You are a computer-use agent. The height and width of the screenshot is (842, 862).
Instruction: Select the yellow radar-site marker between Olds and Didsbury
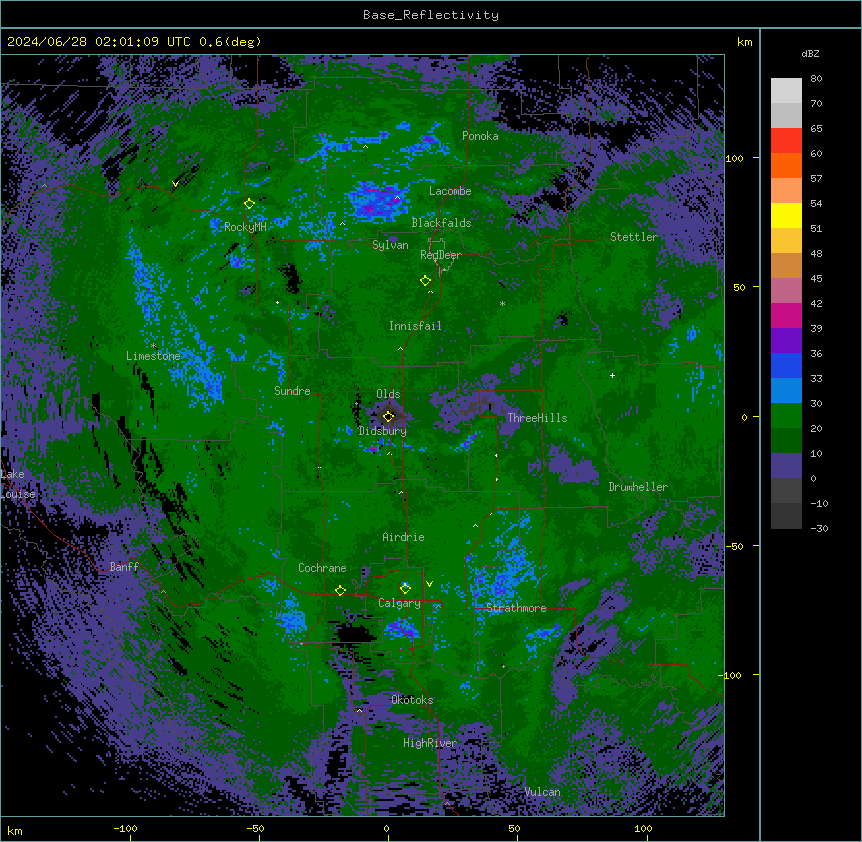(x=389, y=417)
